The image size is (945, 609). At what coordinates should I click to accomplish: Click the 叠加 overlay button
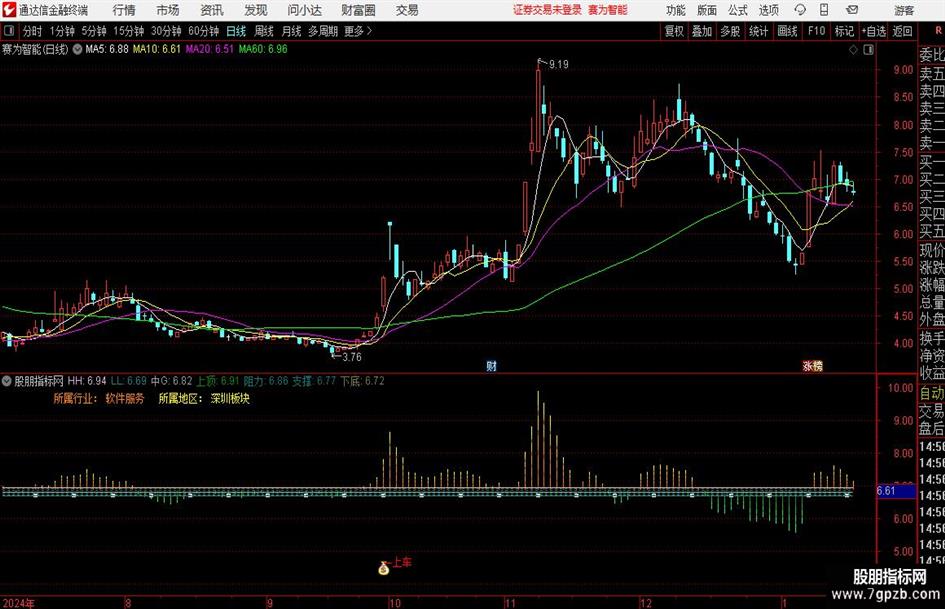[x=702, y=31]
